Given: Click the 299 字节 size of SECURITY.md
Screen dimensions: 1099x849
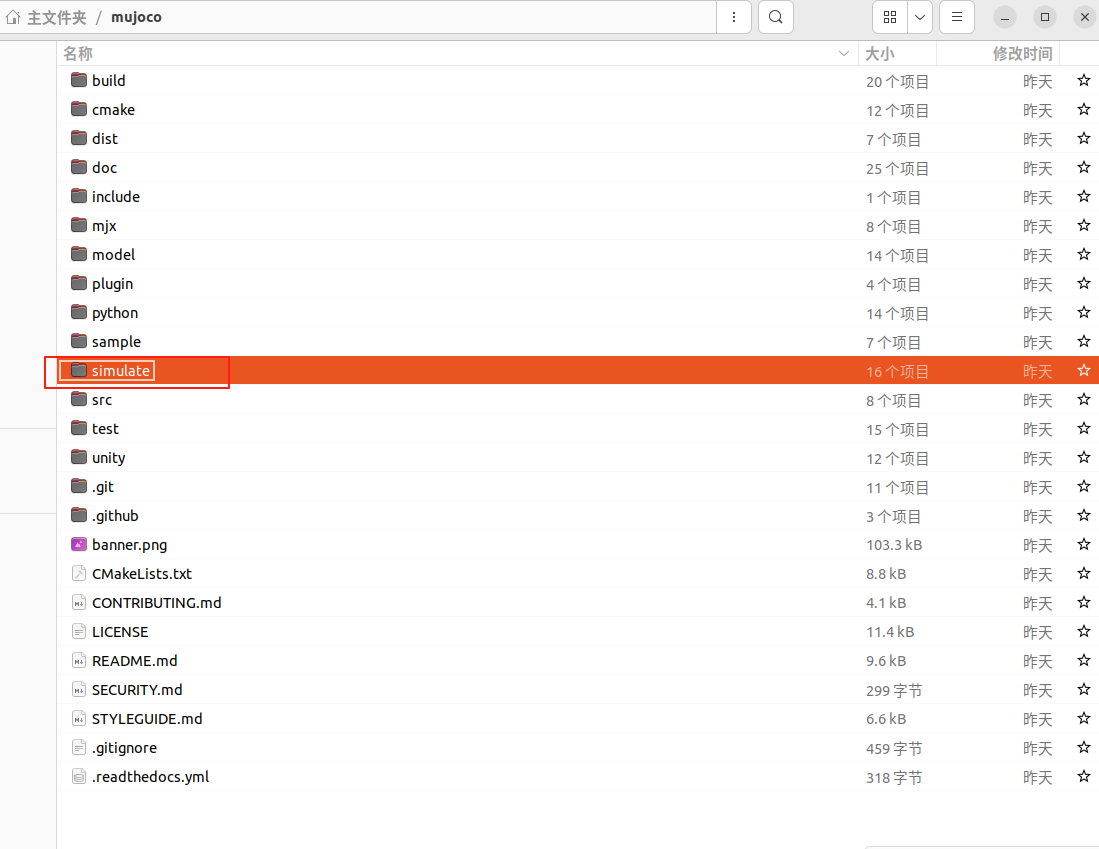Looking at the screenshot, I should (x=894, y=691).
